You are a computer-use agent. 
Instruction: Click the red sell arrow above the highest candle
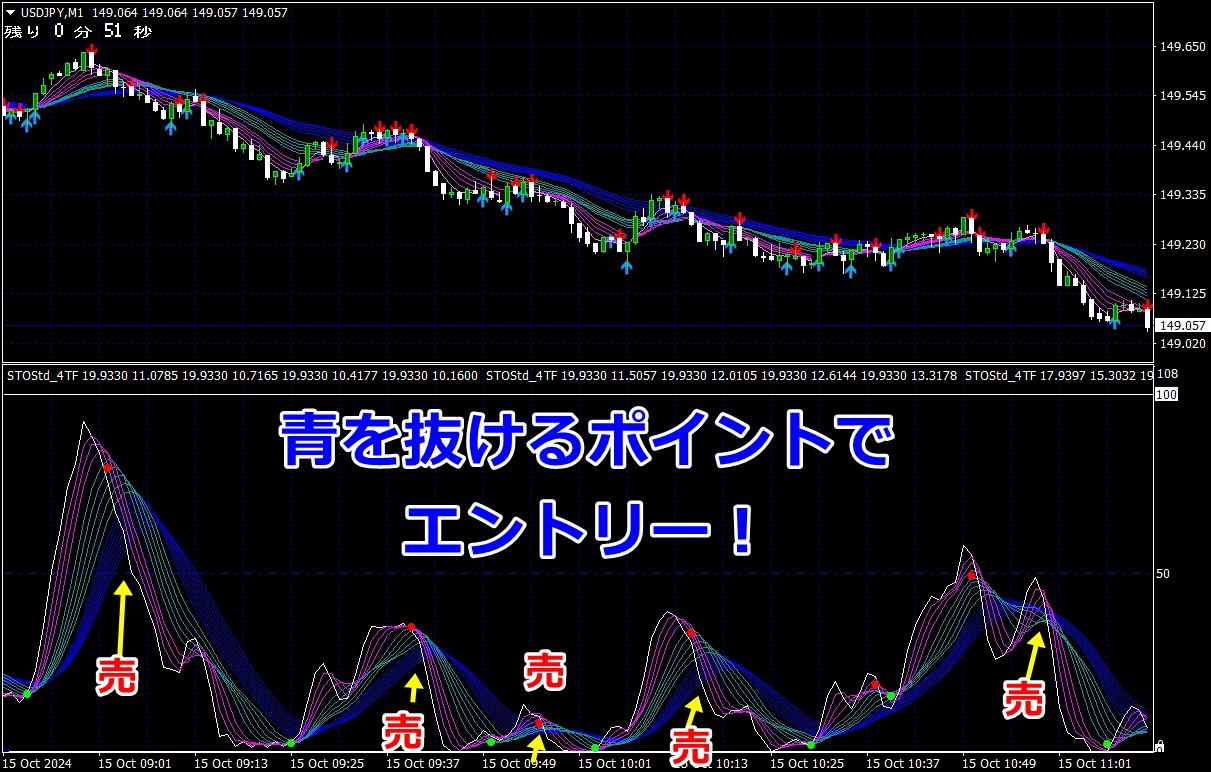point(91,50)
